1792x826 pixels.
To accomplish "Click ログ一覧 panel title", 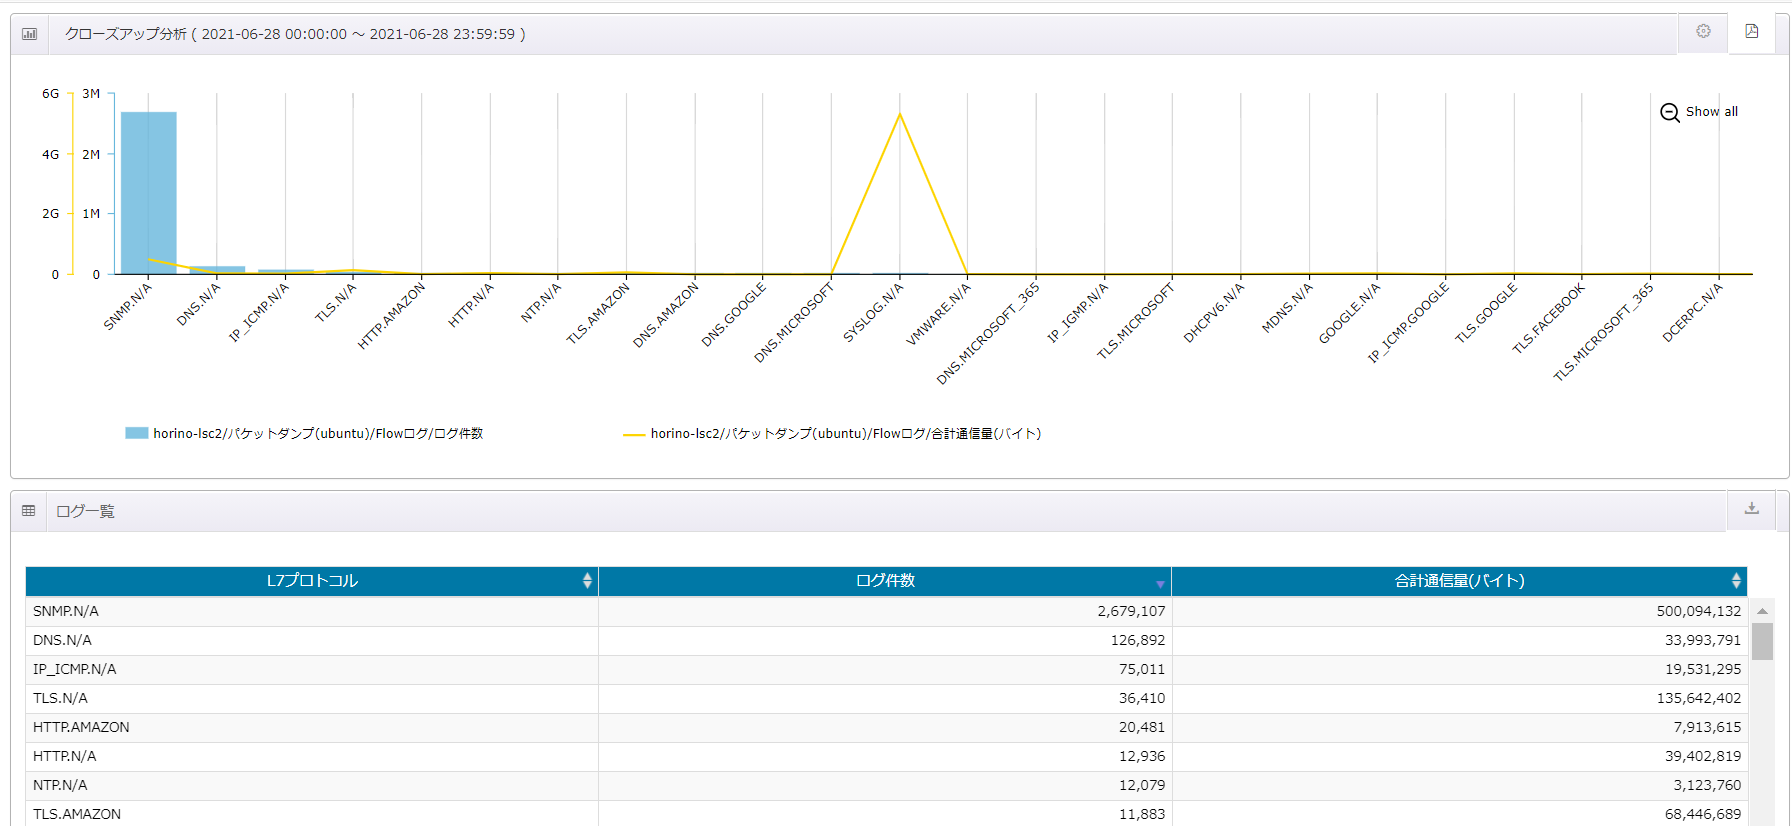I will point(85,511).
